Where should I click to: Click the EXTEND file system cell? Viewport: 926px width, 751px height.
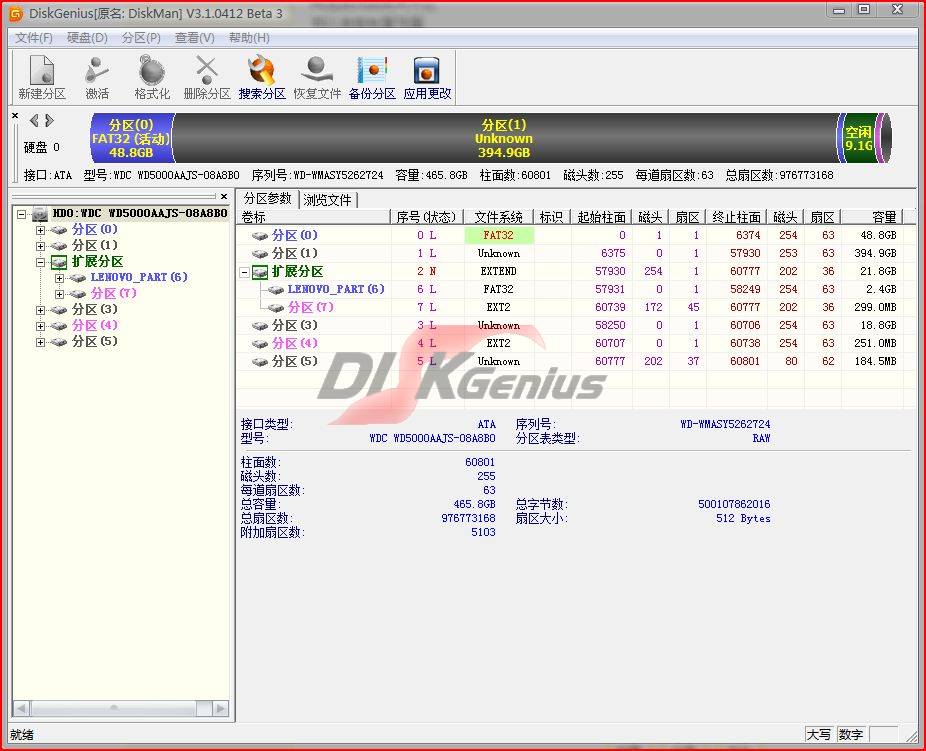tap(499, 272)
